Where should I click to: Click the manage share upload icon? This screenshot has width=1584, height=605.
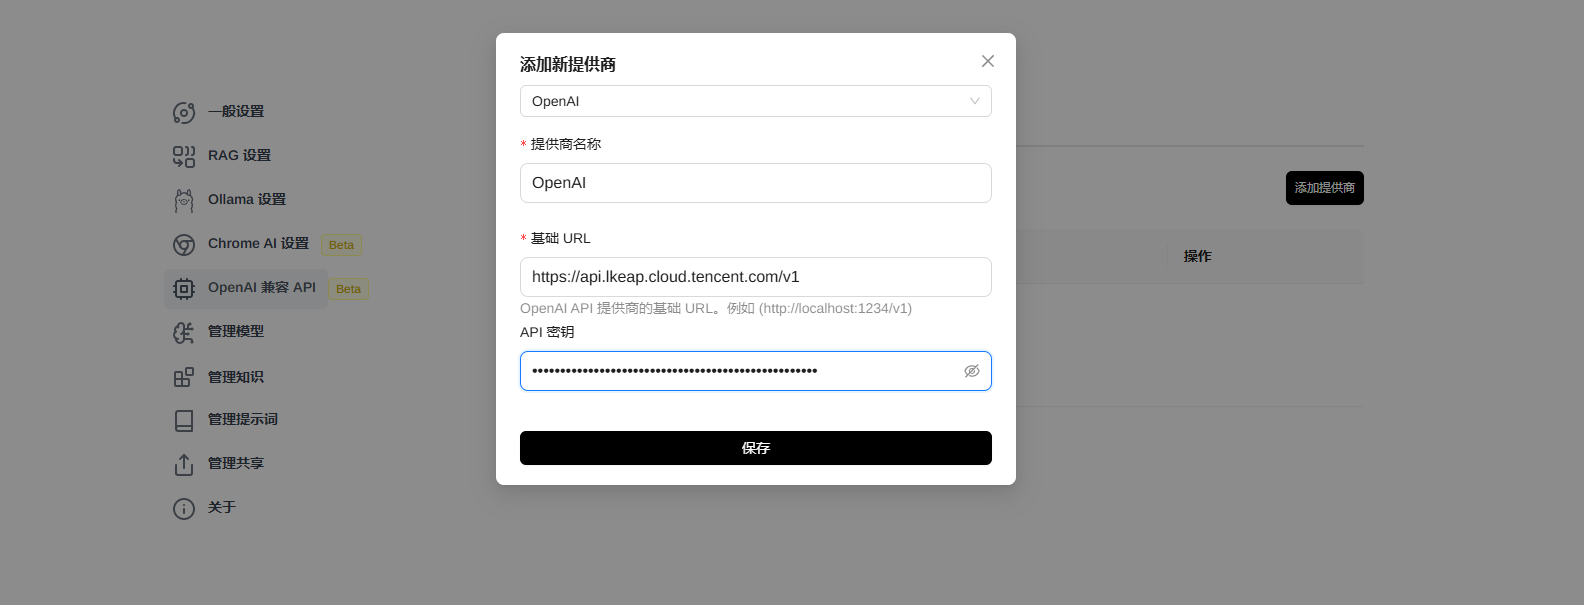coord(184,464)
